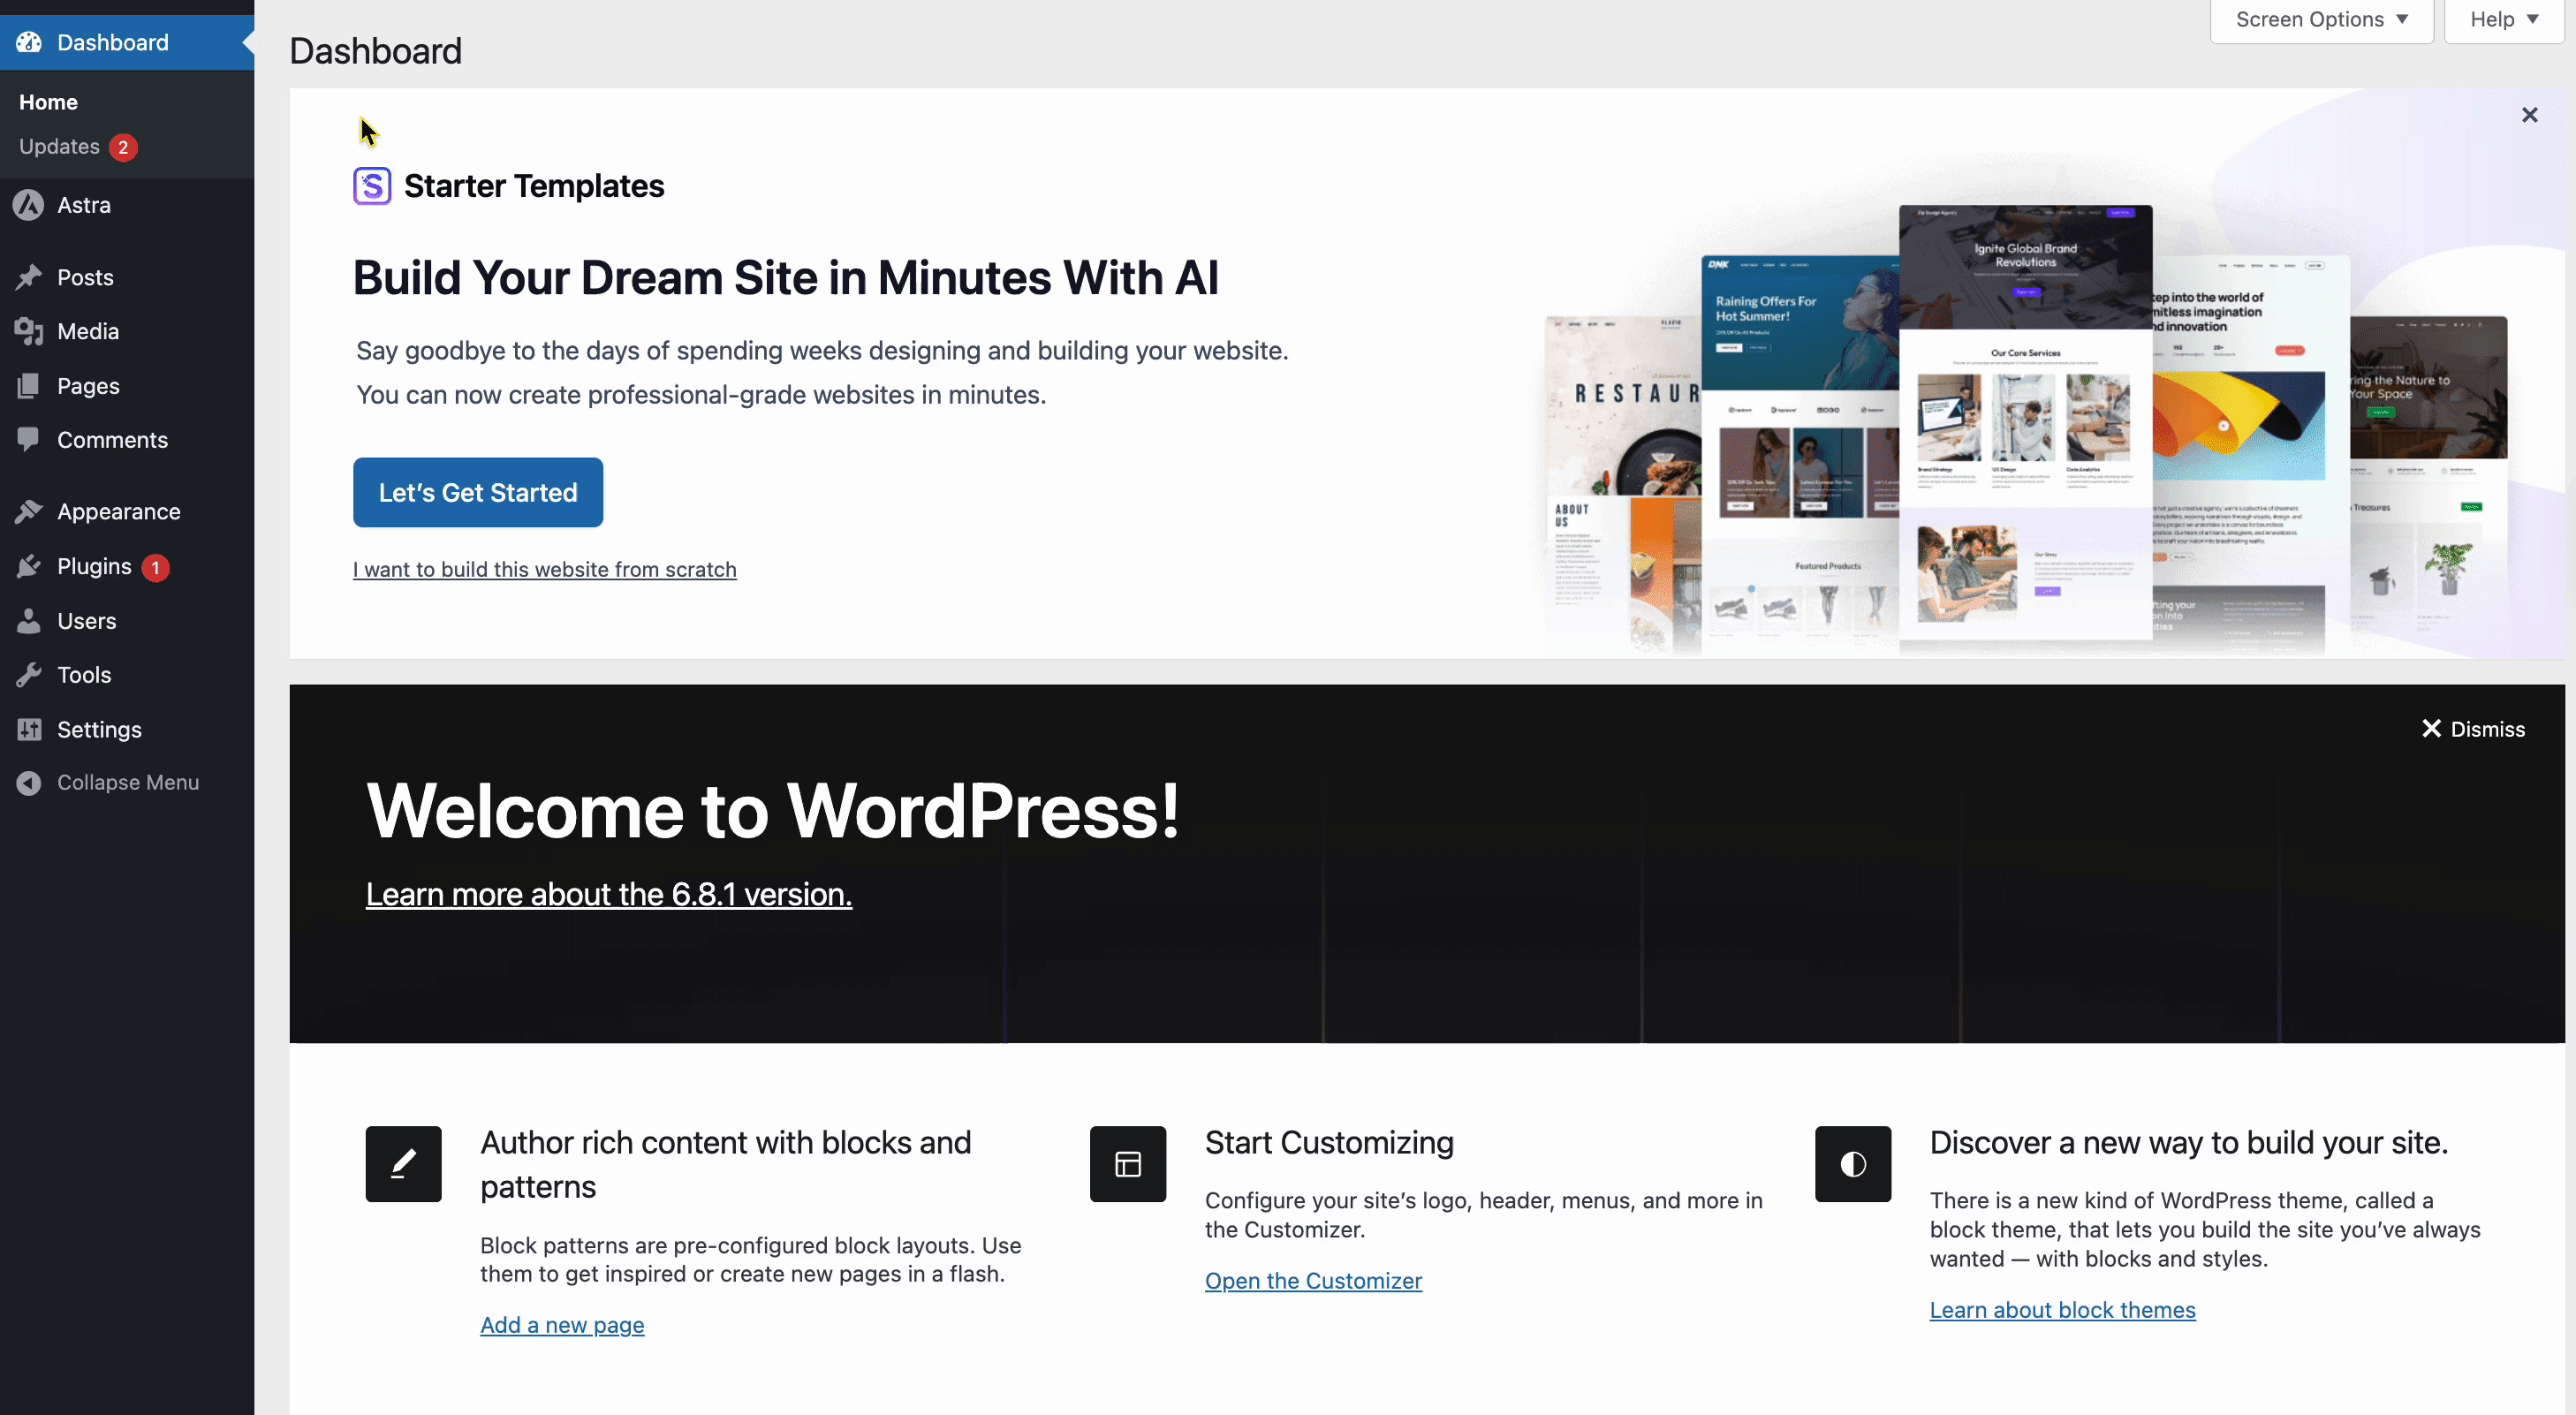Image resolution: width=2576 pixels, height=1415 pixels.
Task: Open the Plugins menu item
Action: (x=94, y=567)
